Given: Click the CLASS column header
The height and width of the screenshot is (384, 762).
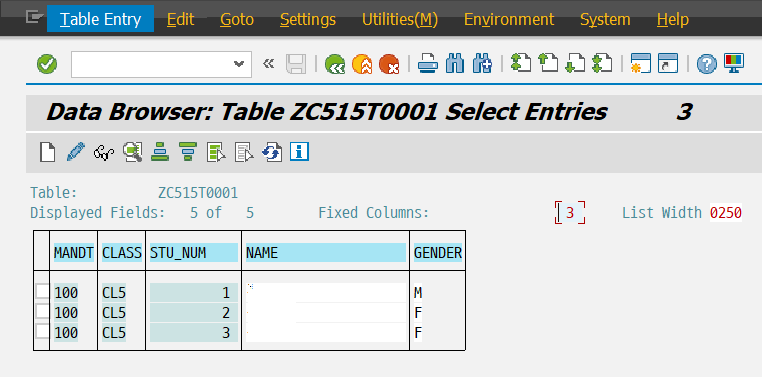Looking at the screenshot, I should pos(121,253).
